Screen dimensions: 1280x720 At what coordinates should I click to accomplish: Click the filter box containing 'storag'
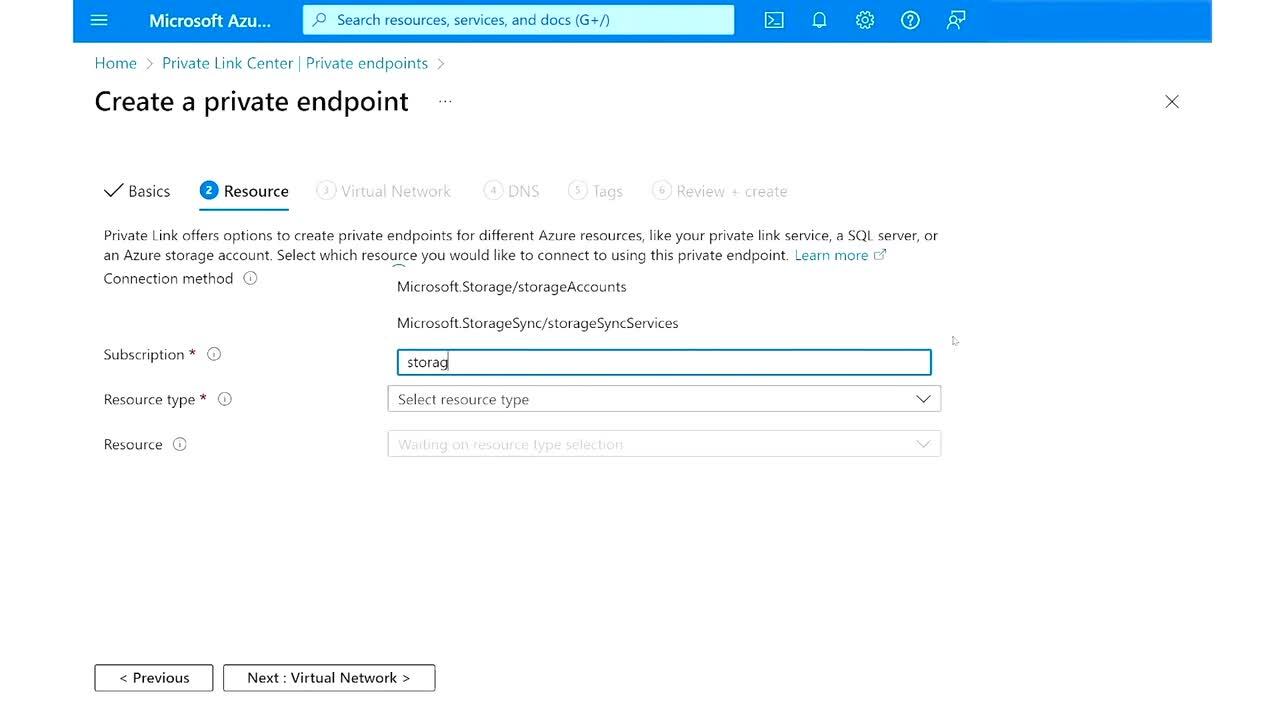click(x=664, y=362)
